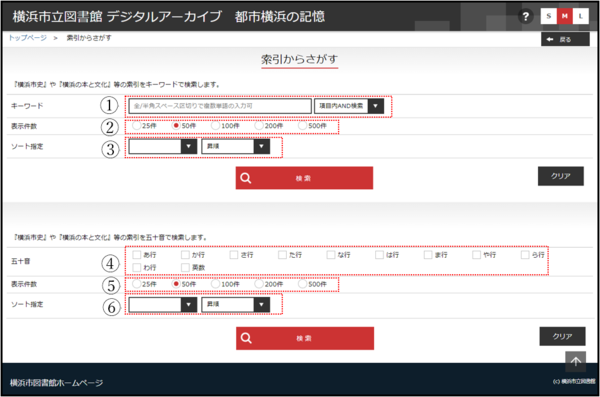600x397 pixels.
Task: Click the upper red 検索 search button
Action: coord(304,178)
